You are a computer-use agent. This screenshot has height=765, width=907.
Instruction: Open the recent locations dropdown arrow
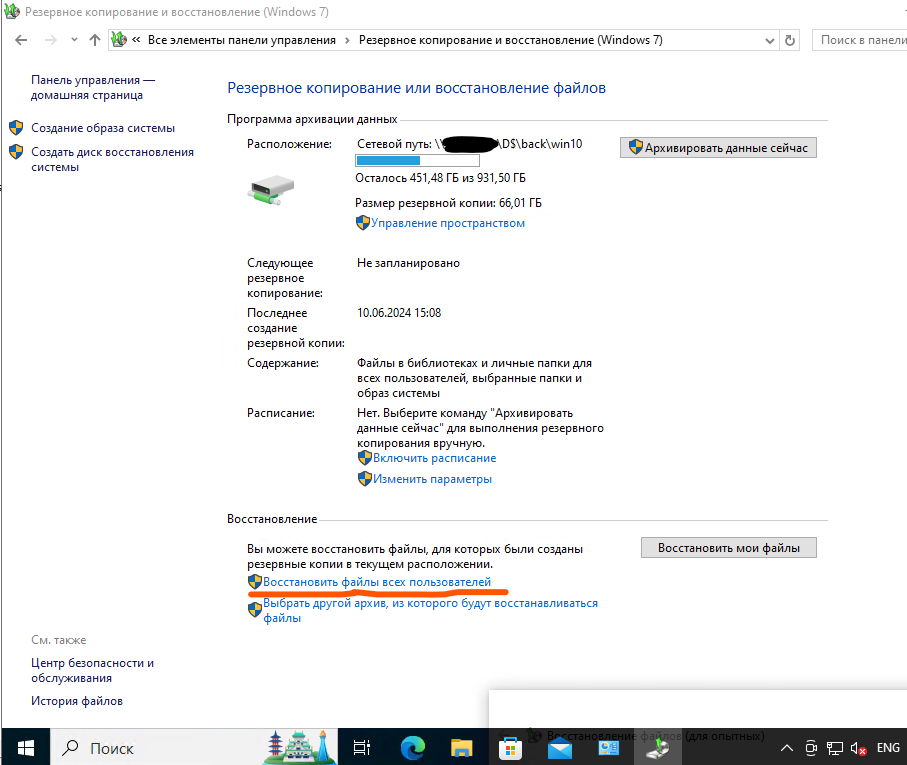pos(74,40)
